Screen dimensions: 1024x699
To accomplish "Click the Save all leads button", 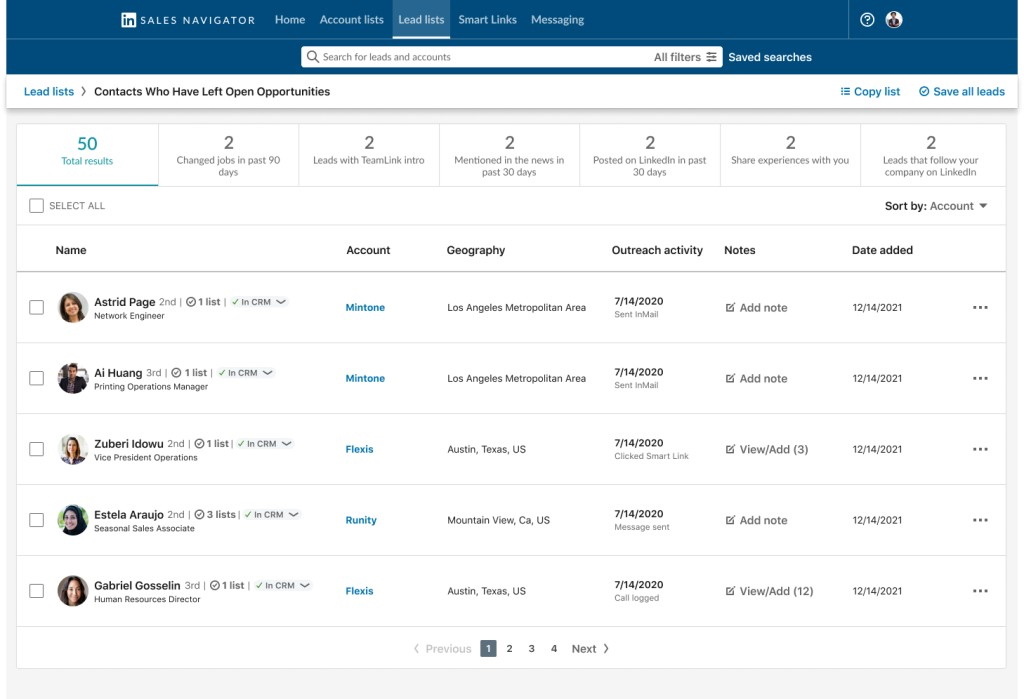I will click(x=960, y=91).
